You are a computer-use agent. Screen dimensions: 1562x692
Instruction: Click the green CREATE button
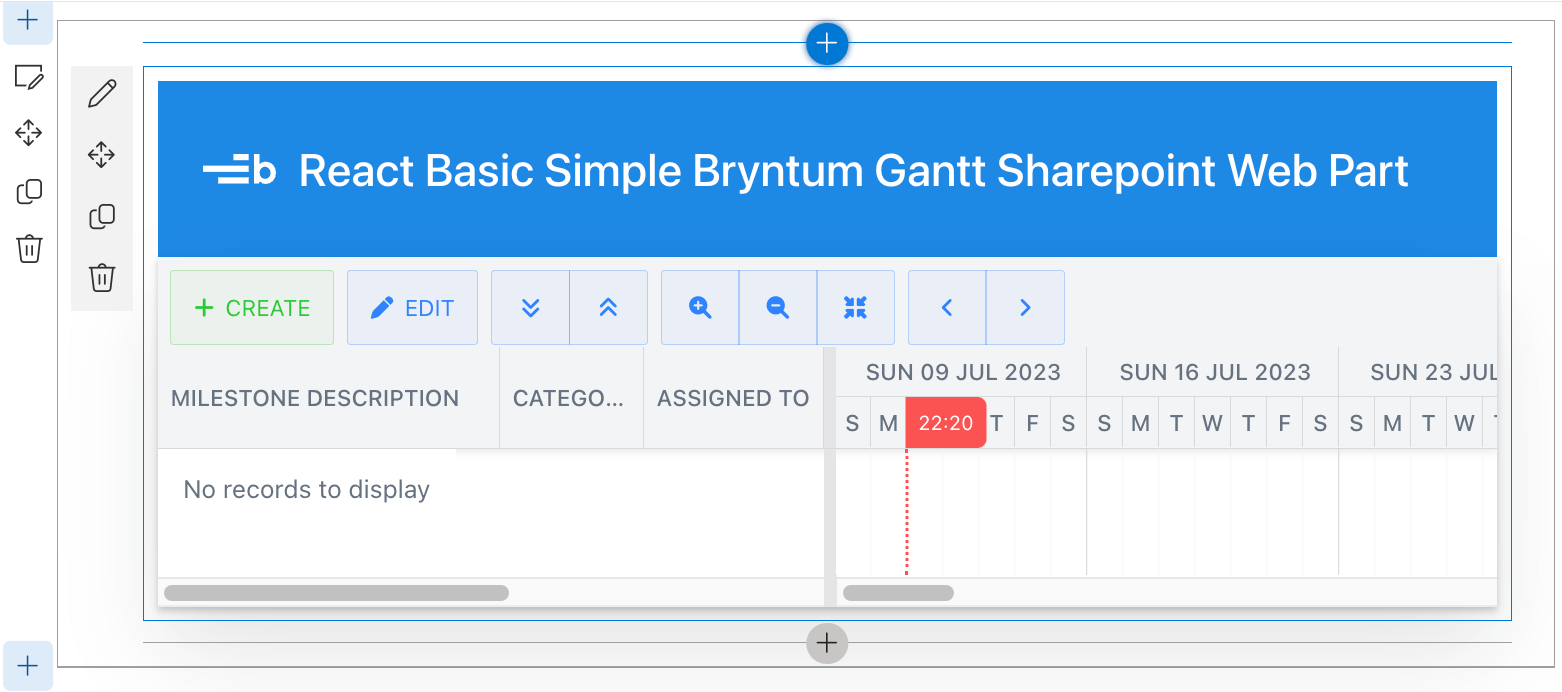point(252,308)
